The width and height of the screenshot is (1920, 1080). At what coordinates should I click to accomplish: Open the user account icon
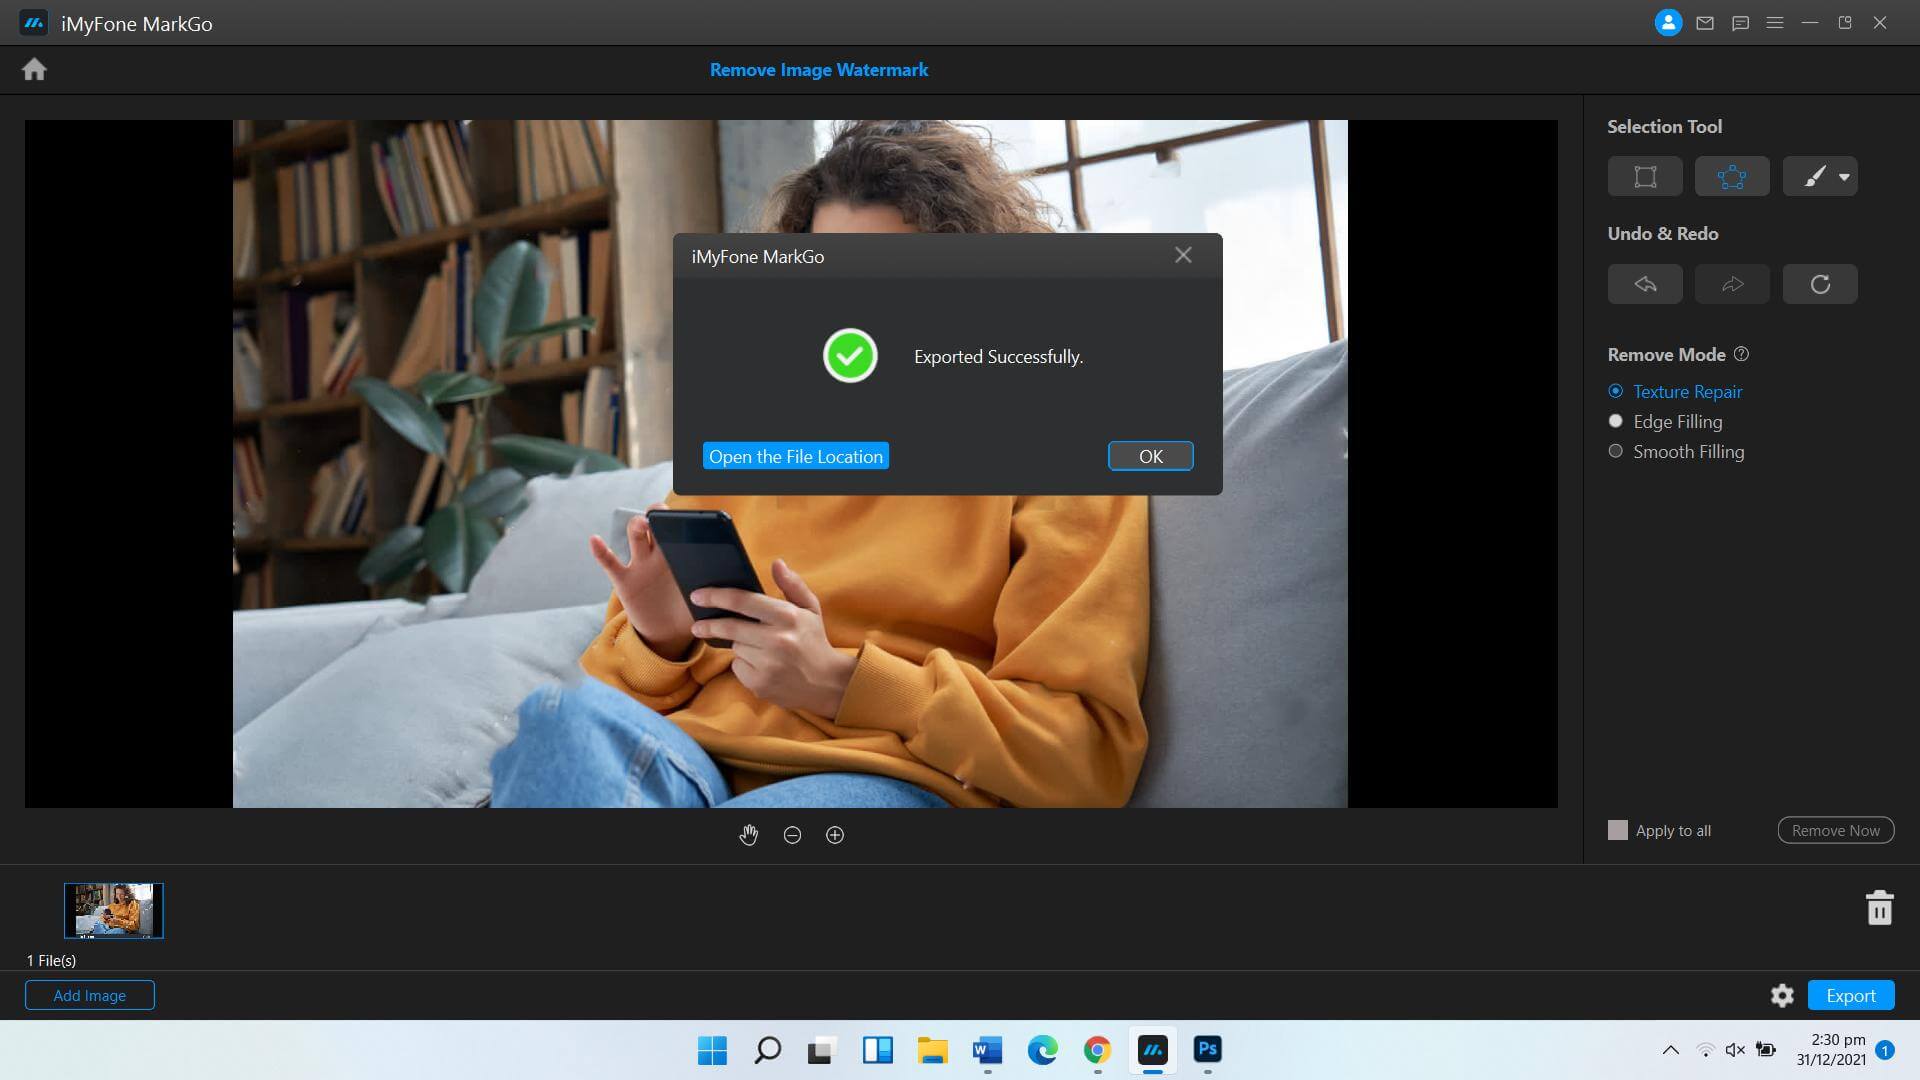click(x=1668, y=22)
